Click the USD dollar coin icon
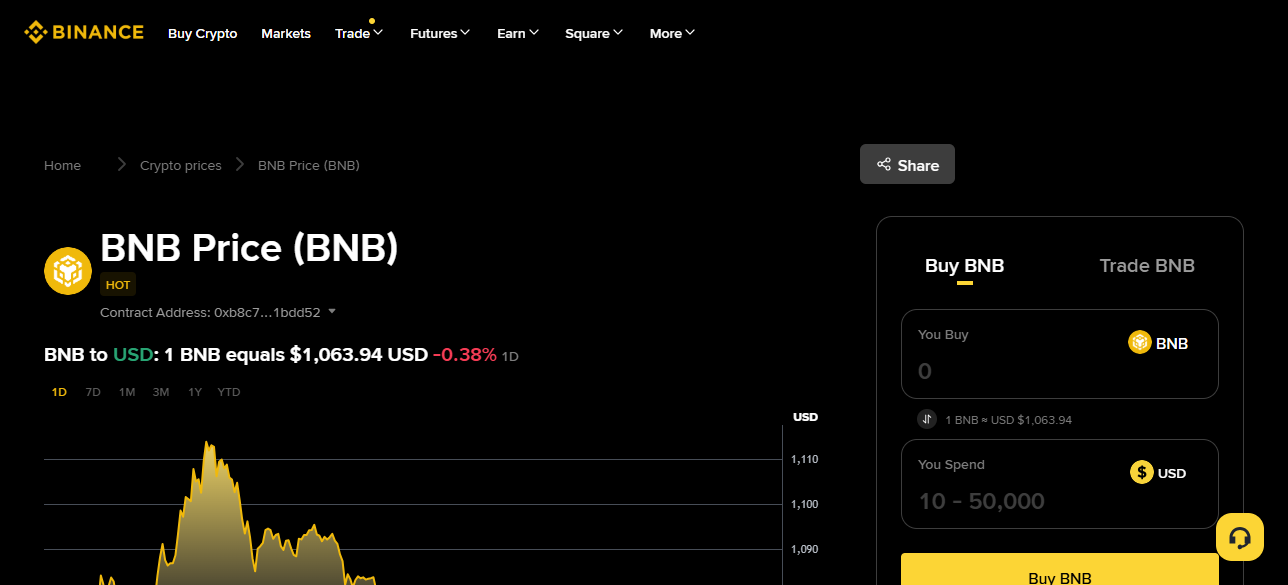Screen dimensions: 1288x585 1142,473
